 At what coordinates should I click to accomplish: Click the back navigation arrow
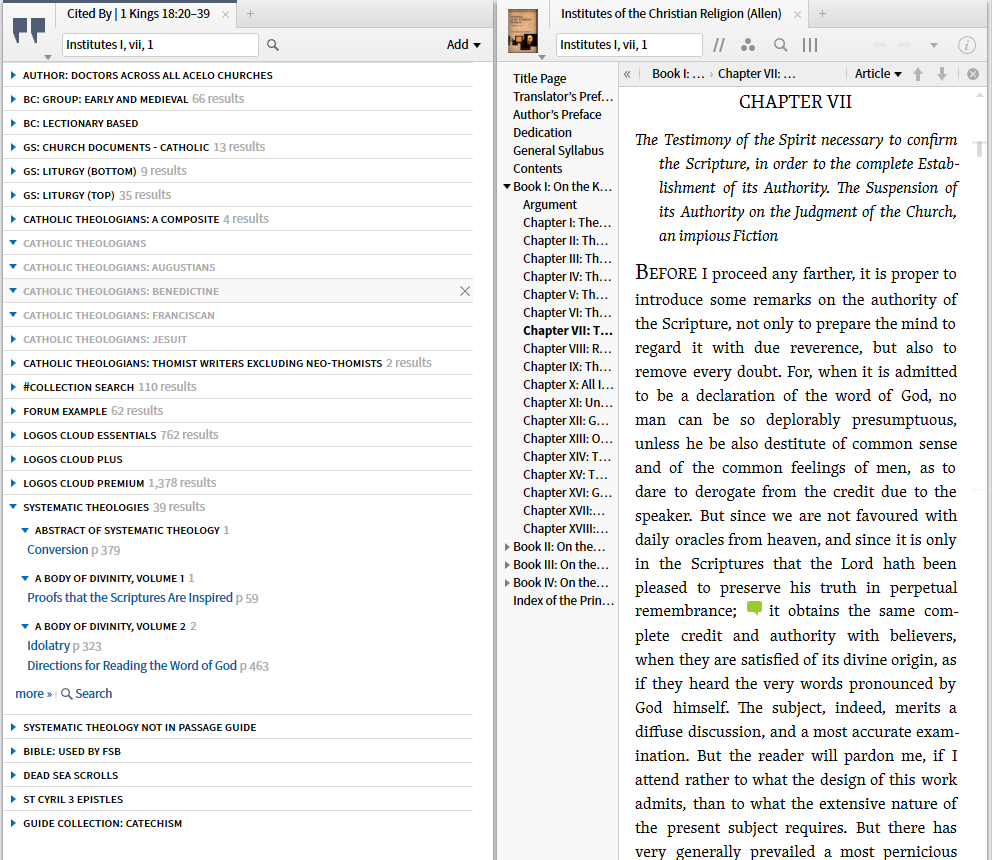click(879, 45)
